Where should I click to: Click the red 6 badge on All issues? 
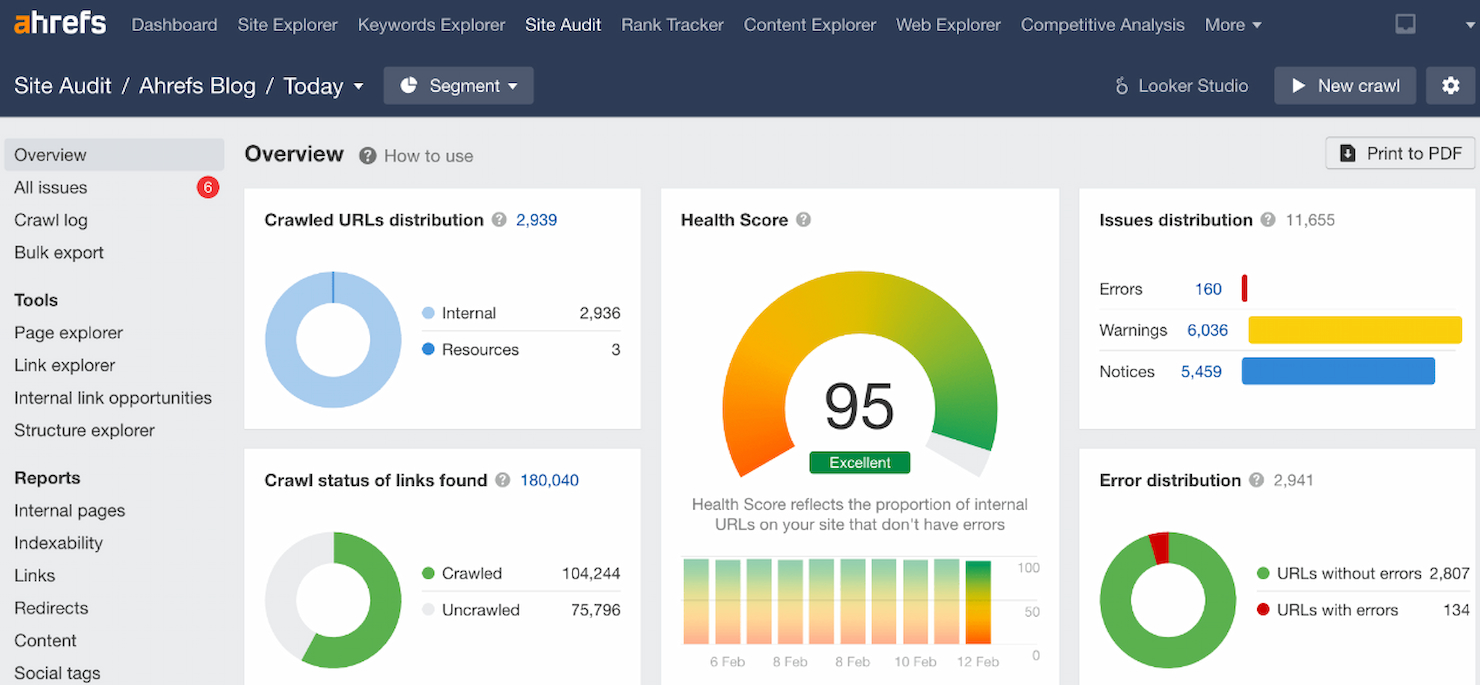[207, 187]
